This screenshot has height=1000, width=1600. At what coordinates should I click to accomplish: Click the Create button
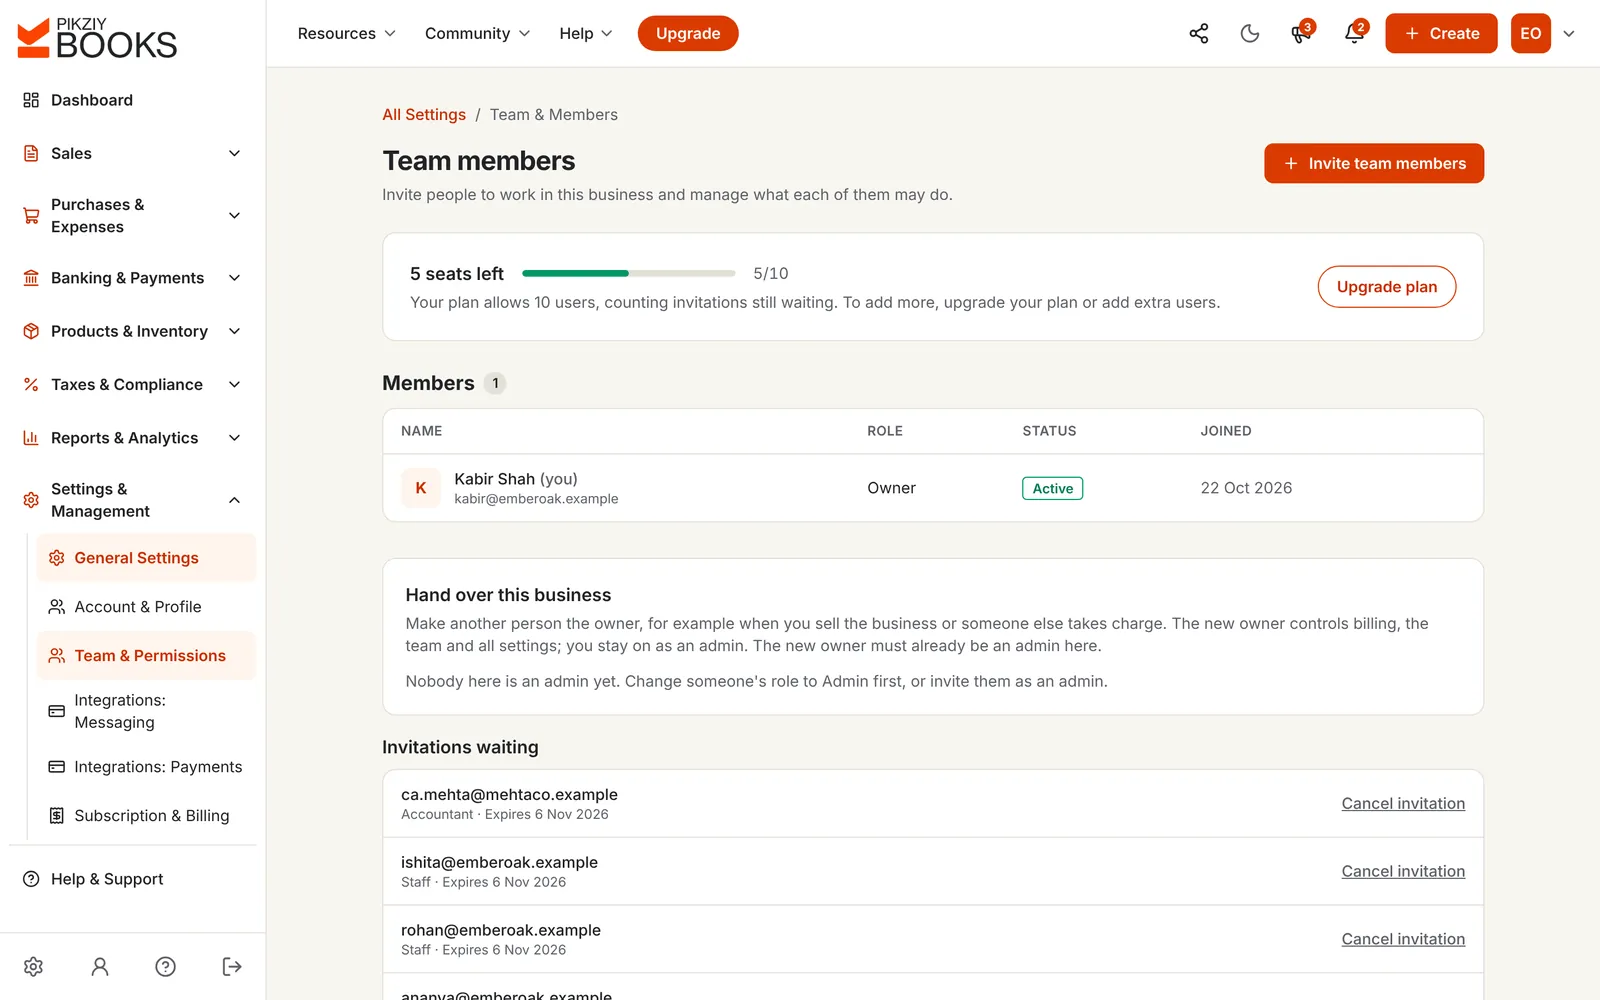click(x=1441, y=33)
